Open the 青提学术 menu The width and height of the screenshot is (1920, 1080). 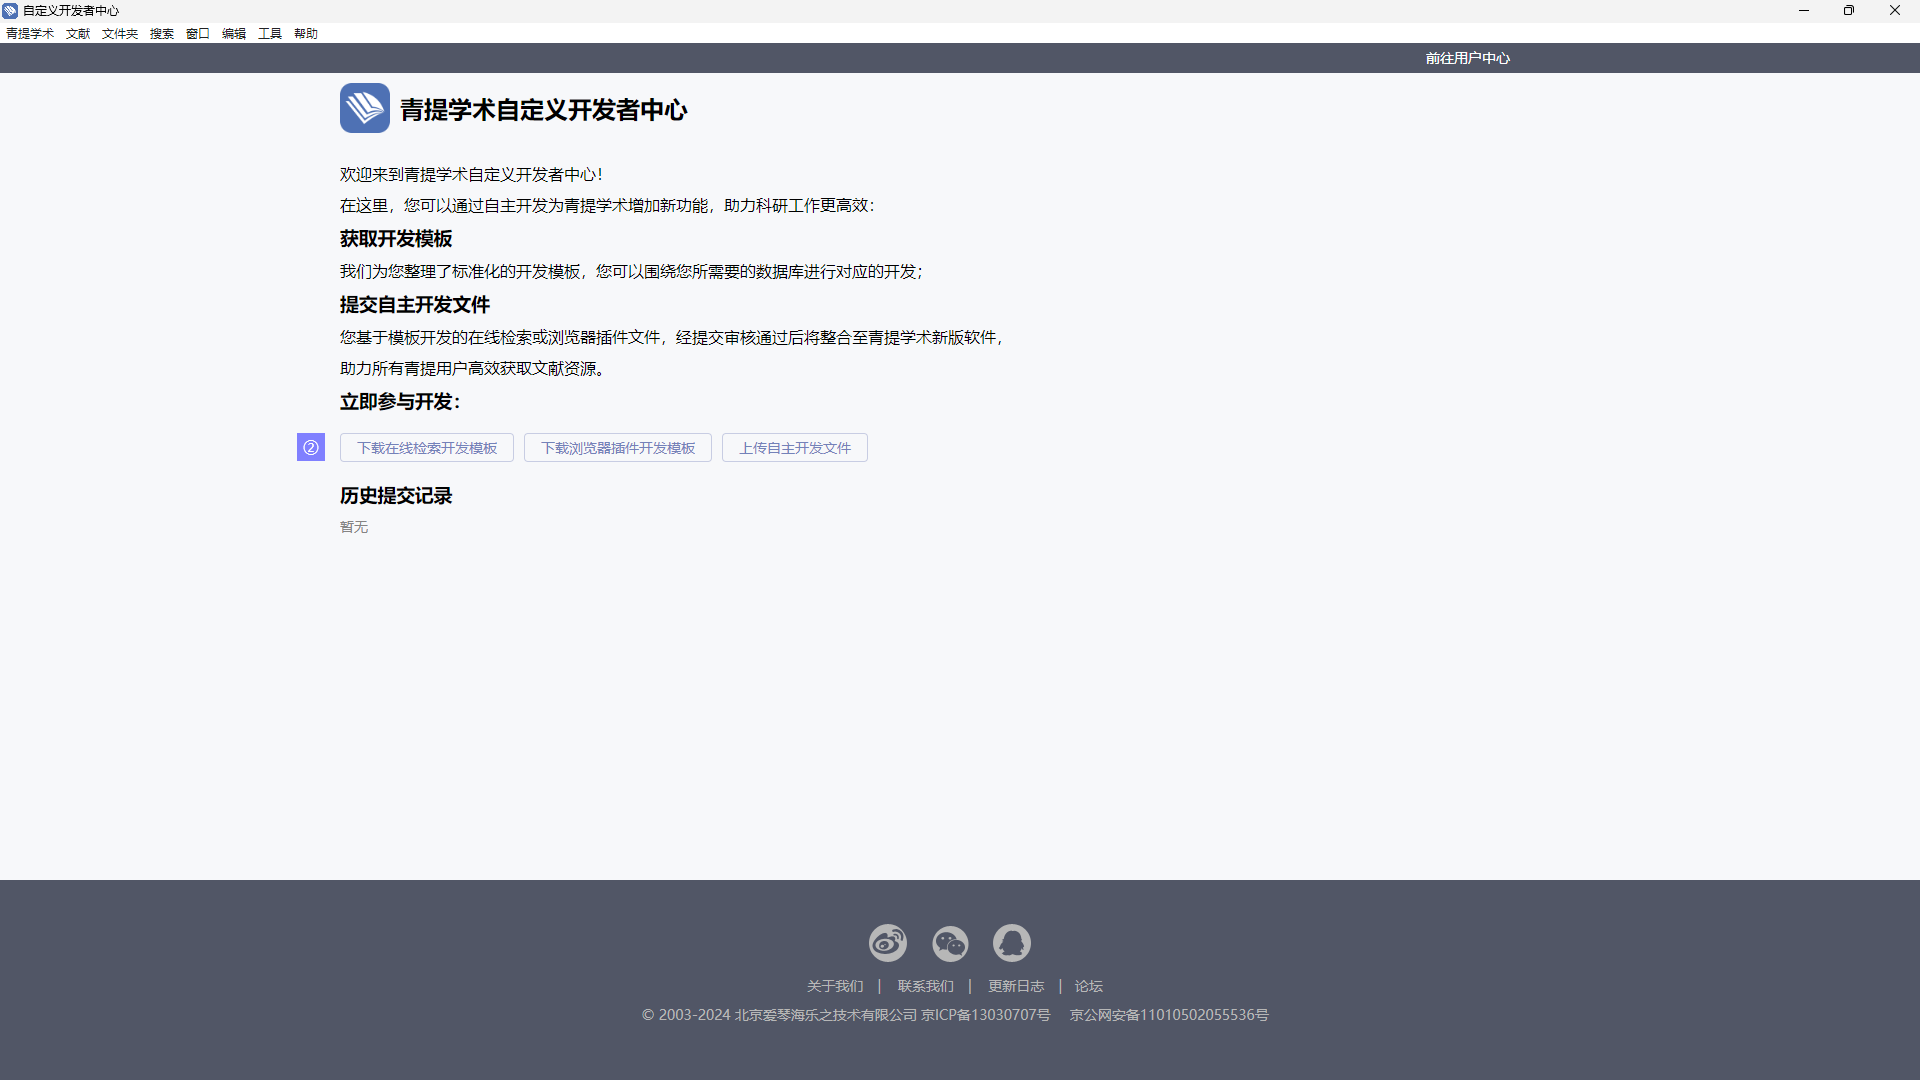(30, 33)
